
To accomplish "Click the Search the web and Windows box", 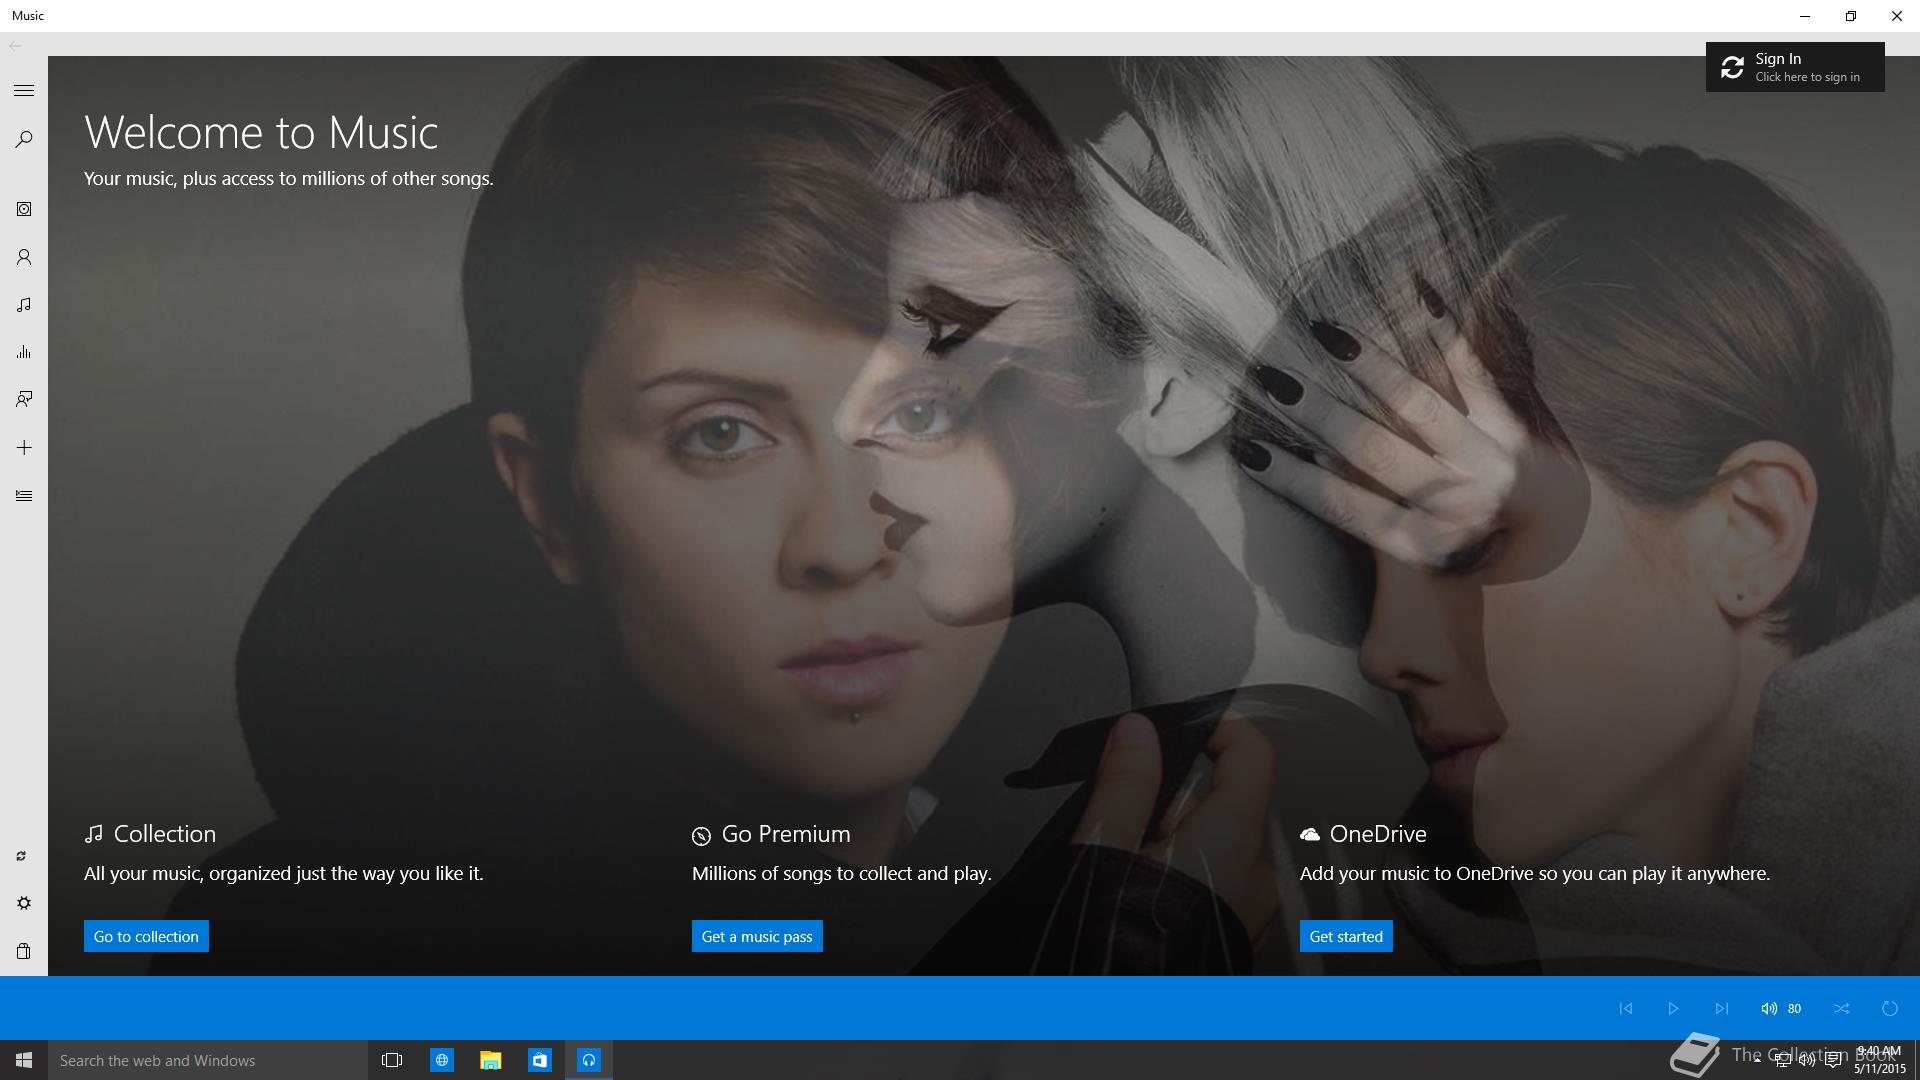I will [208, 1060].
